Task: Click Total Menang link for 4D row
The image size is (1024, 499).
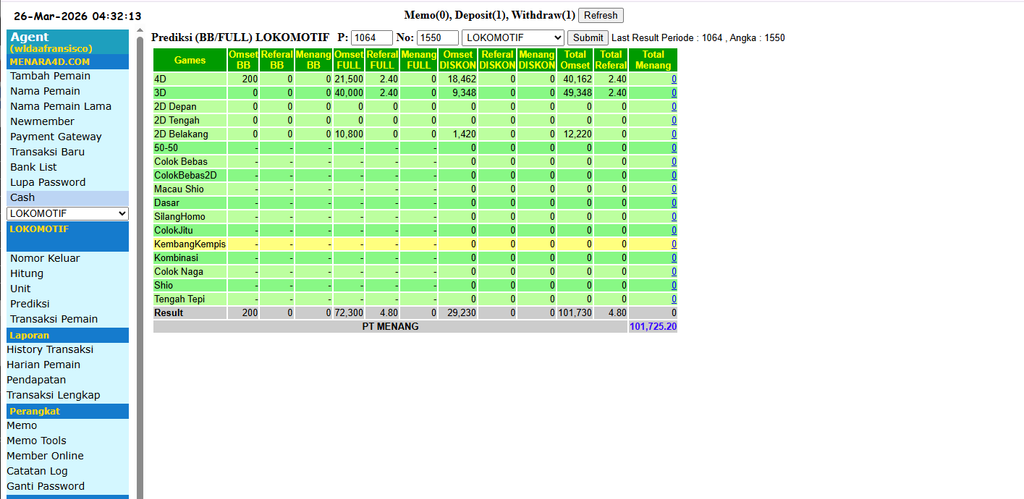Action: click(674, 79)
